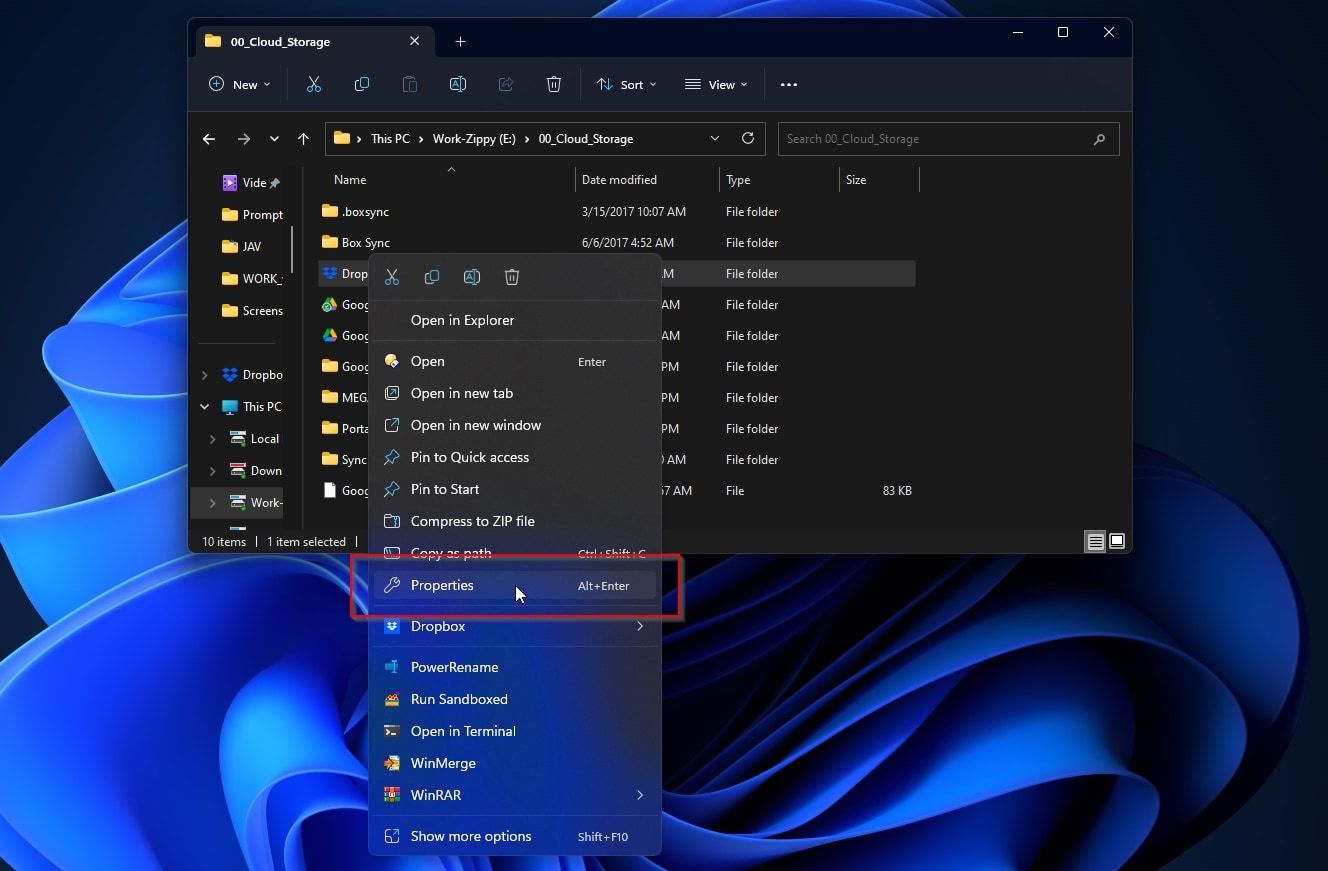The image size is (1328, 871).
Task: Select the Cut scissors icon in the toolbar
Action: coord(314,84)
